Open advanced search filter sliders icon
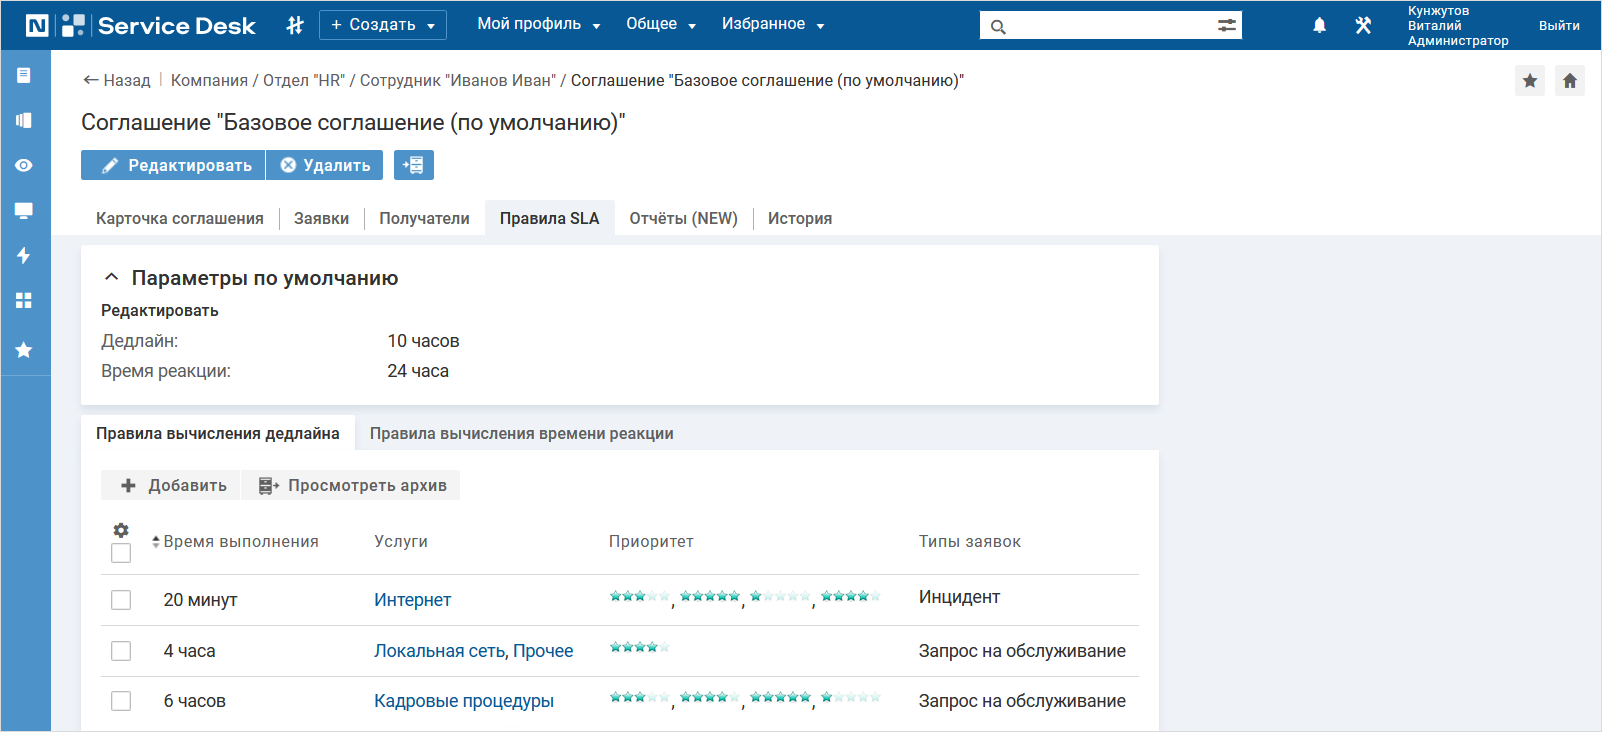 (x=1227, y=26)
